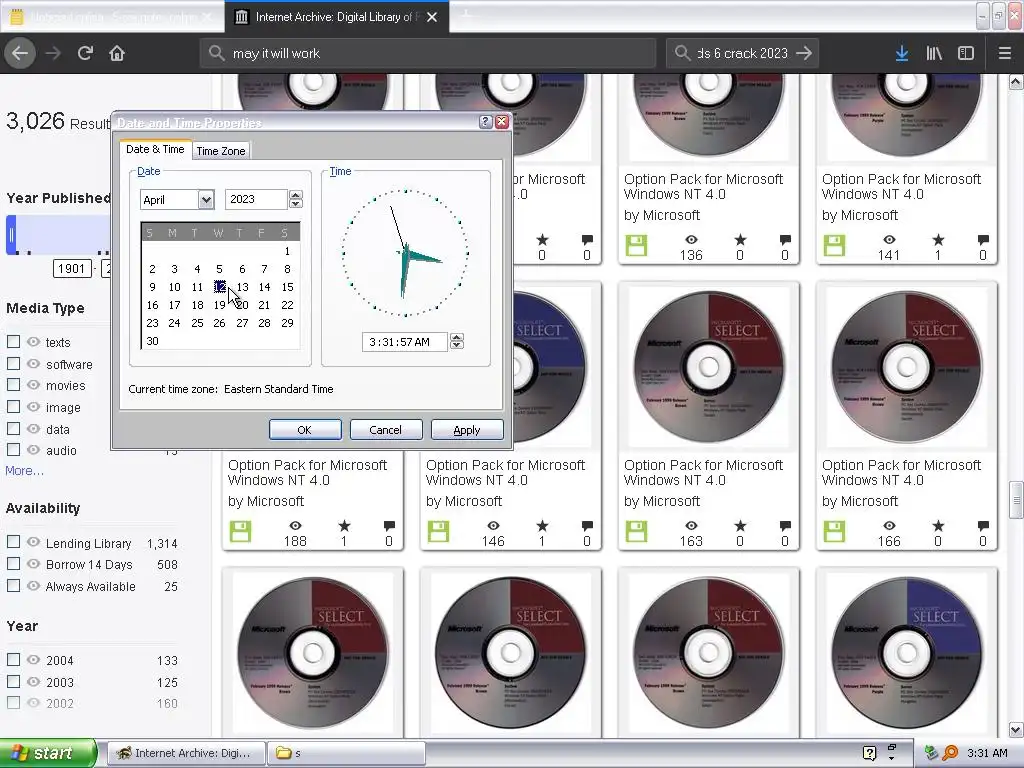Check the 2004 year checkbox
Screen dimensions: 1024x768
tap(13, 660)
